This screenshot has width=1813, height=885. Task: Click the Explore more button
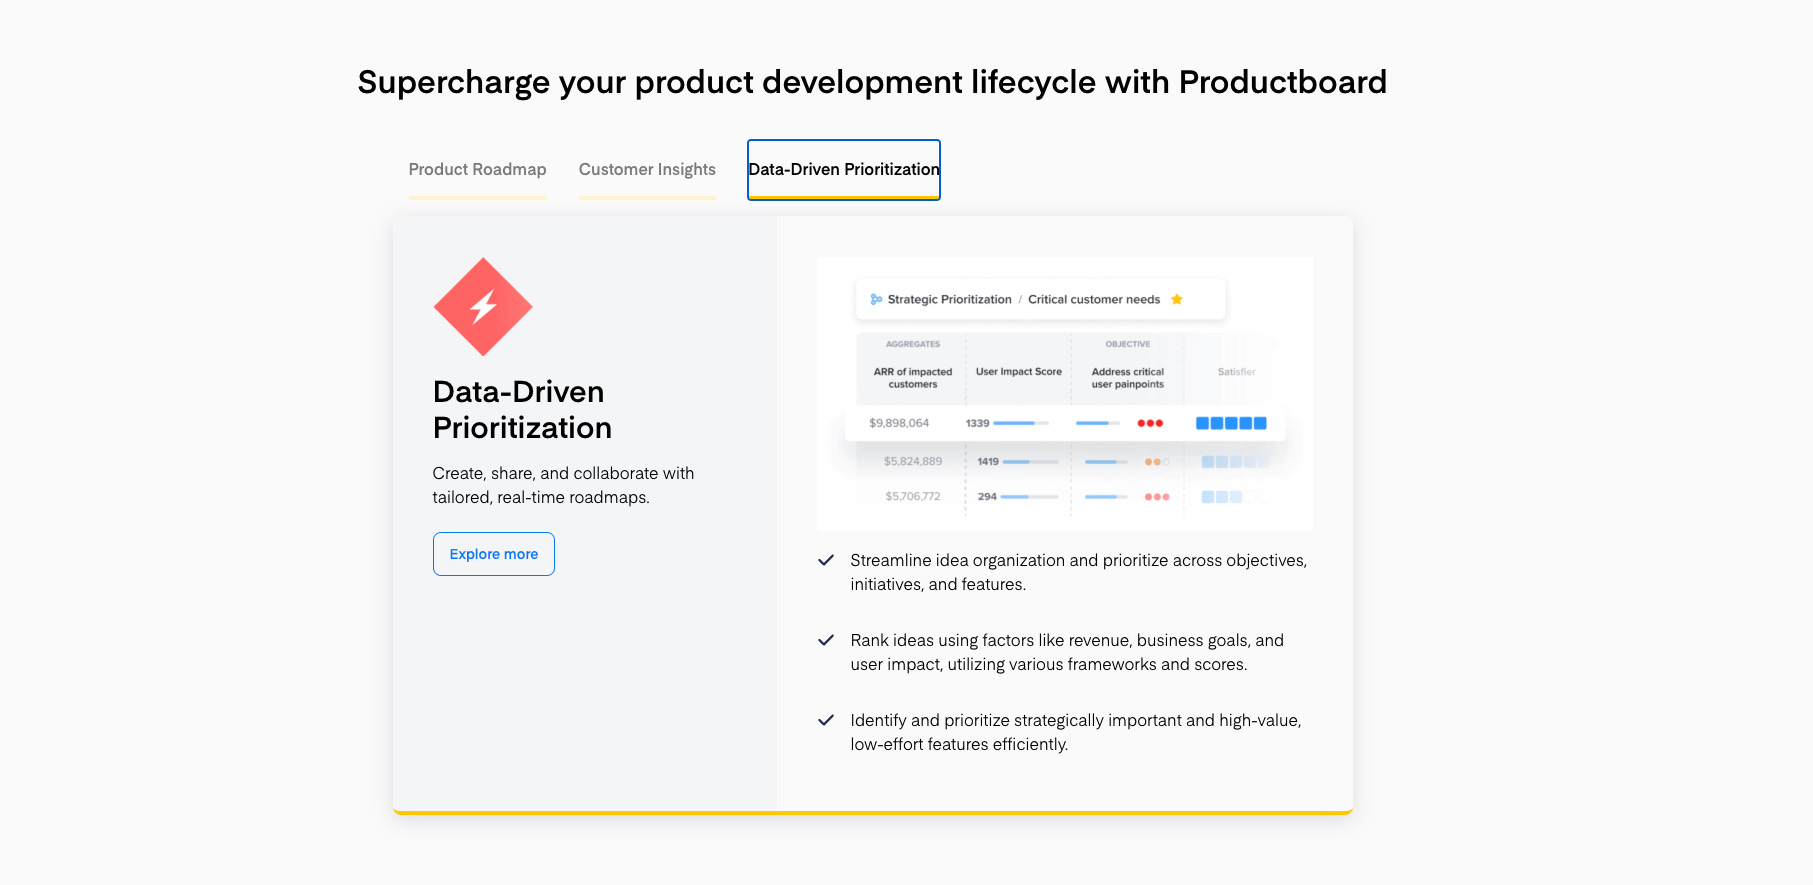494,554
